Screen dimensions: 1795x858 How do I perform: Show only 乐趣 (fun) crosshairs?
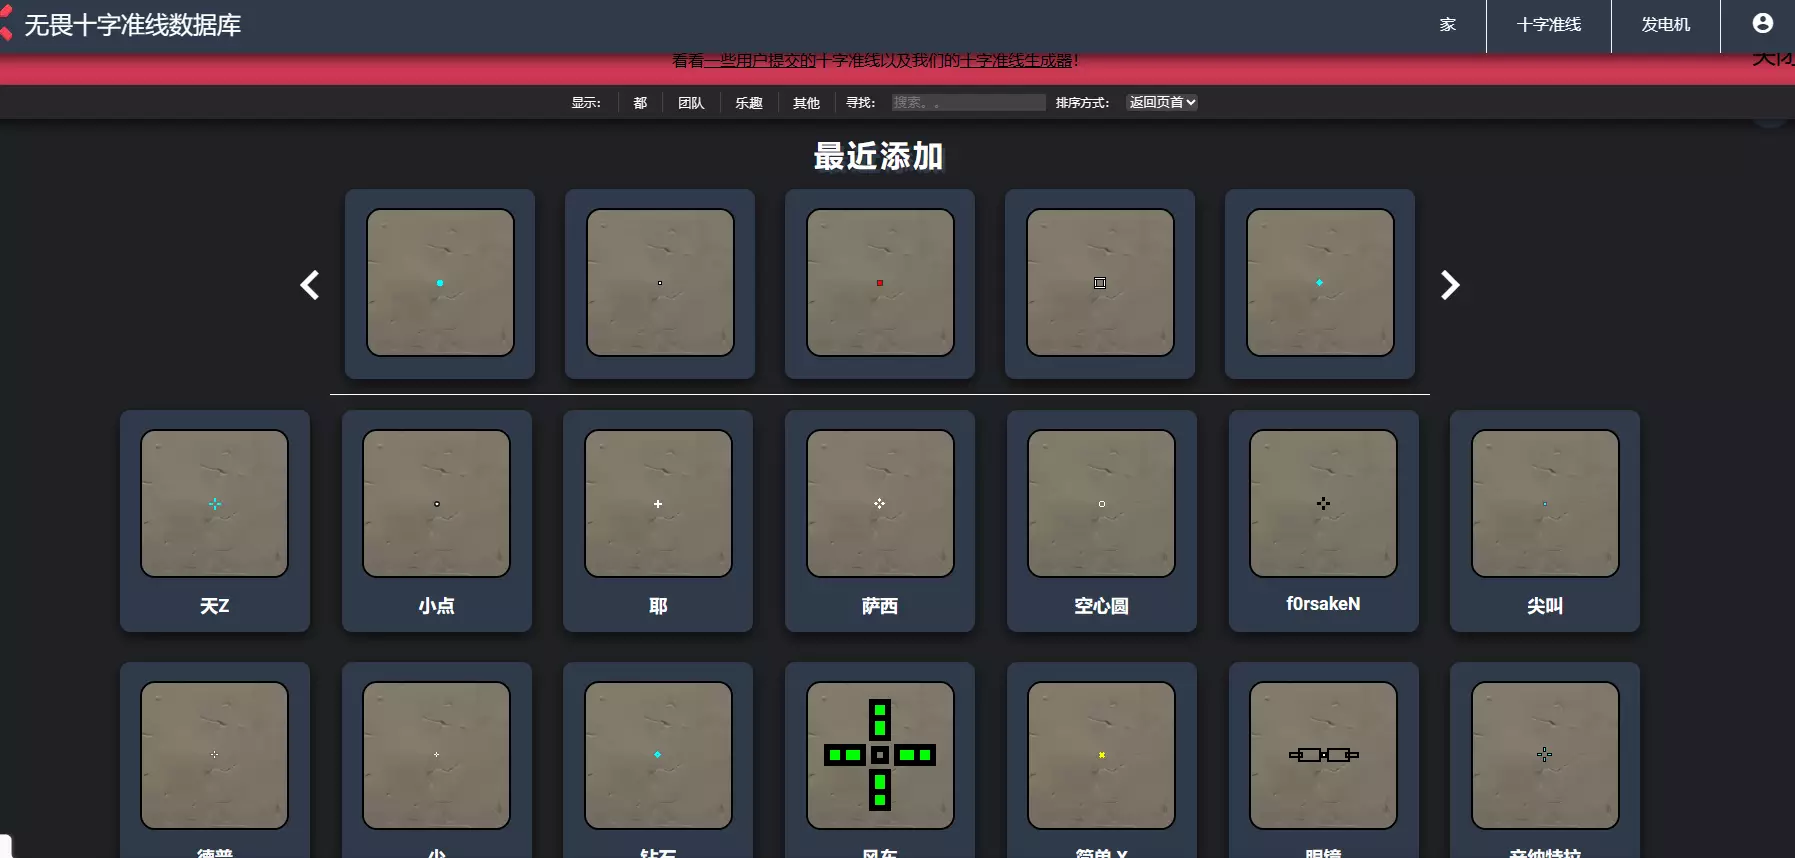tap(748, 103)
